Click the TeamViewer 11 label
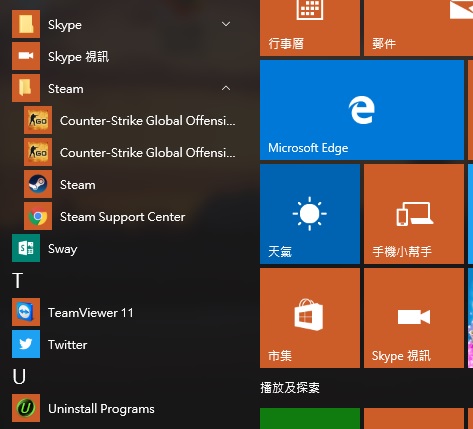The width and height of the screenshot is (473, 429). [91, 313]
